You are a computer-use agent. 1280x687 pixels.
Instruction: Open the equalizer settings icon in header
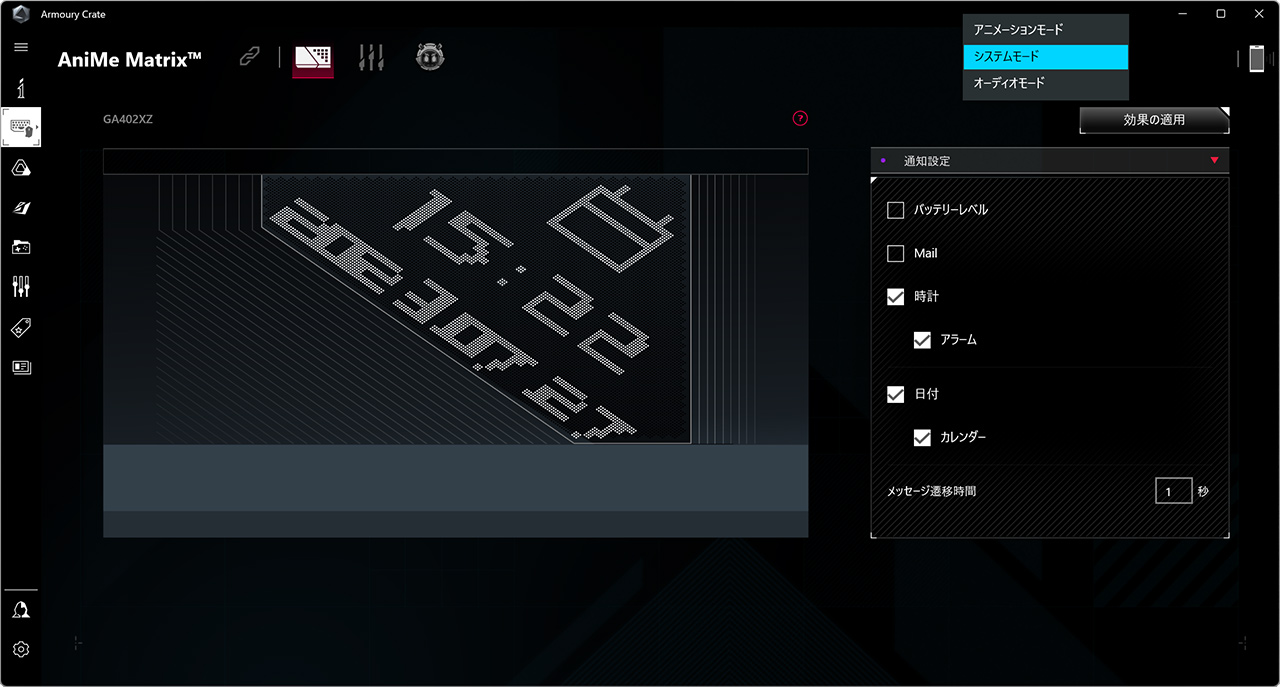372,58
